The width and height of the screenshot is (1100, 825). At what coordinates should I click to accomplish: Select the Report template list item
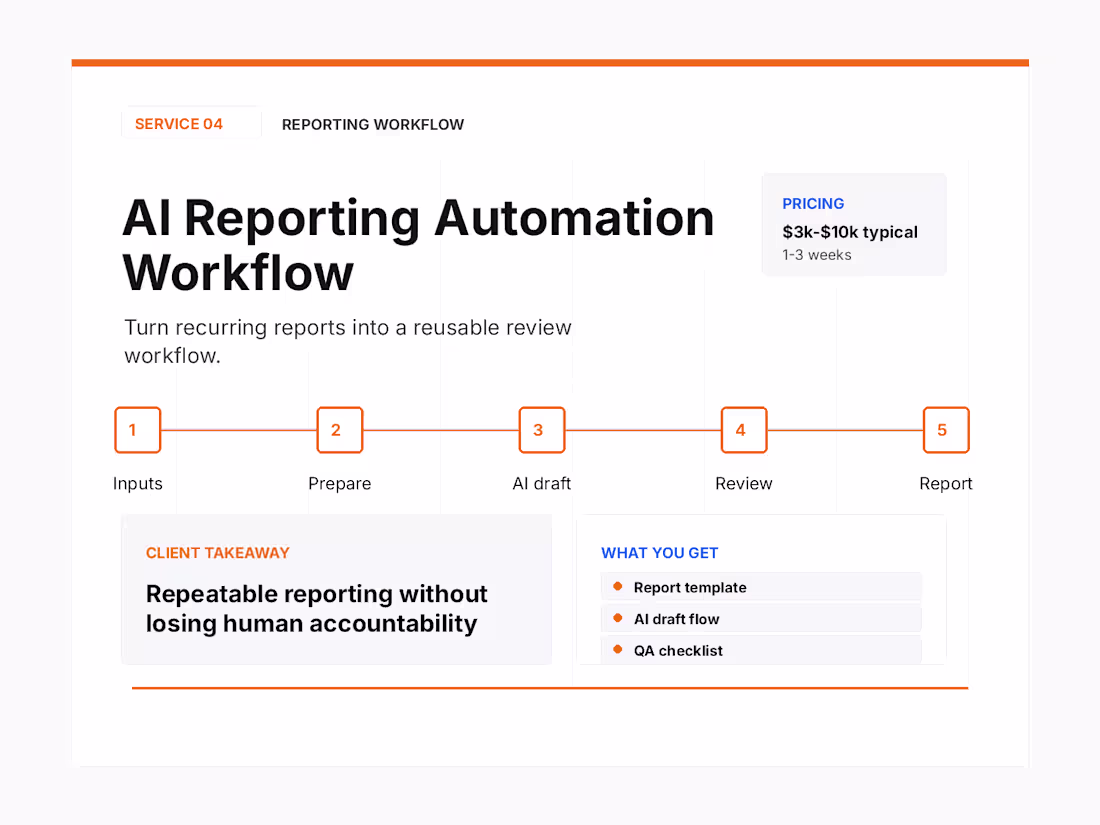[761, 587]
